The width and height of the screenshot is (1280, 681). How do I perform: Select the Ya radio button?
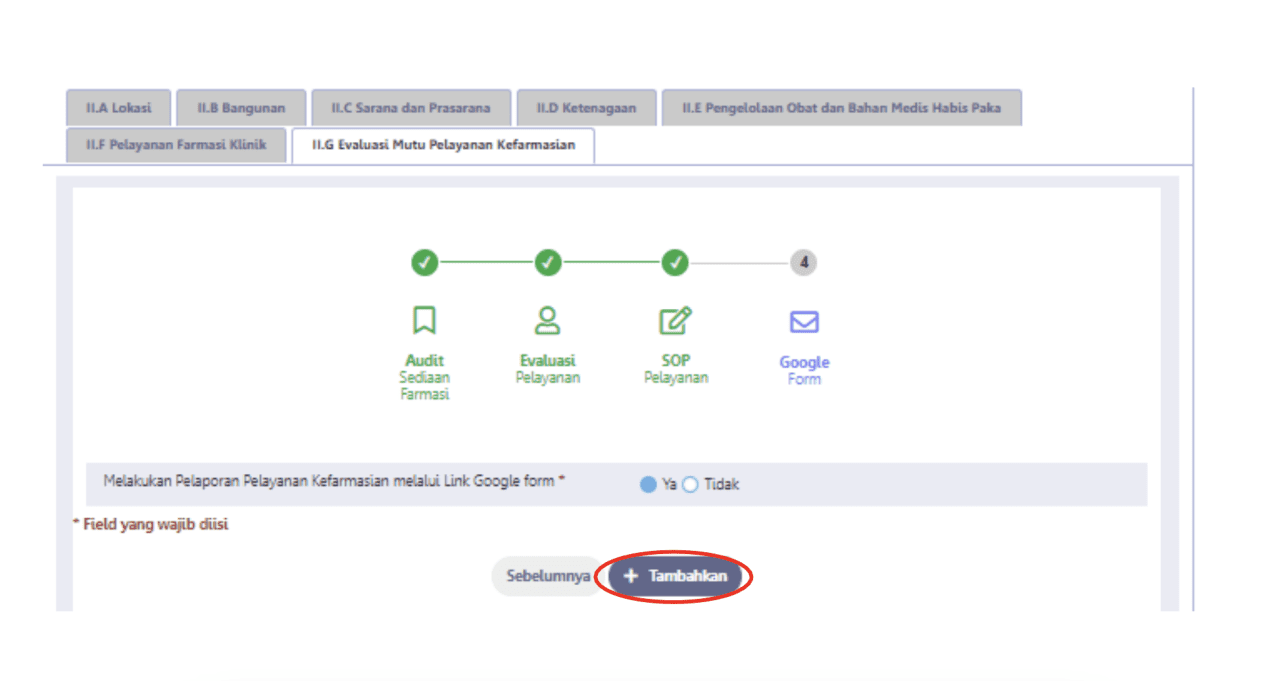click(x=648, y=485)
